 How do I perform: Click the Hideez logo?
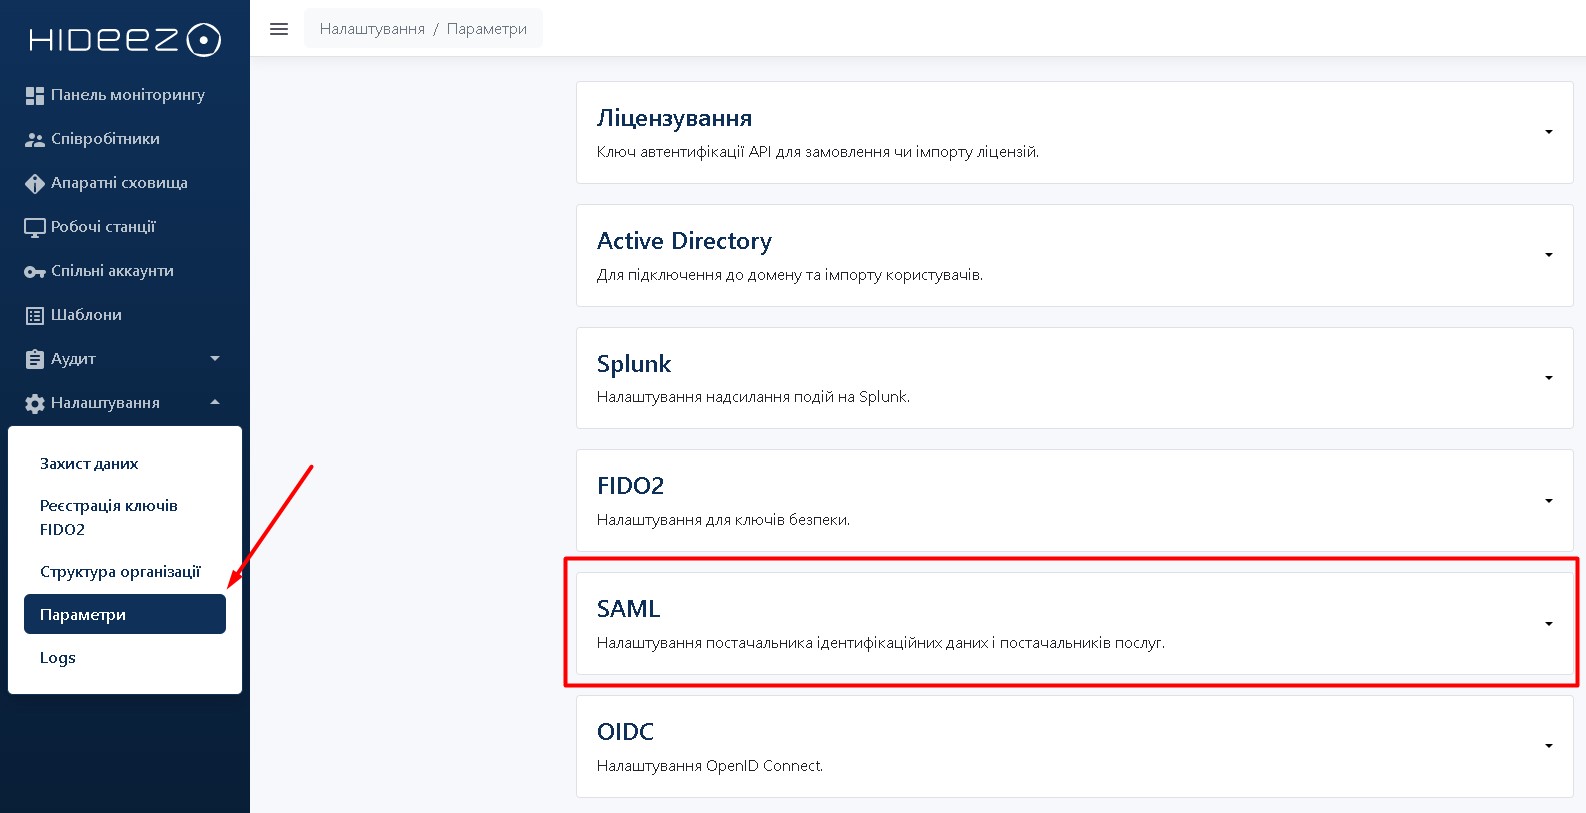124,39
